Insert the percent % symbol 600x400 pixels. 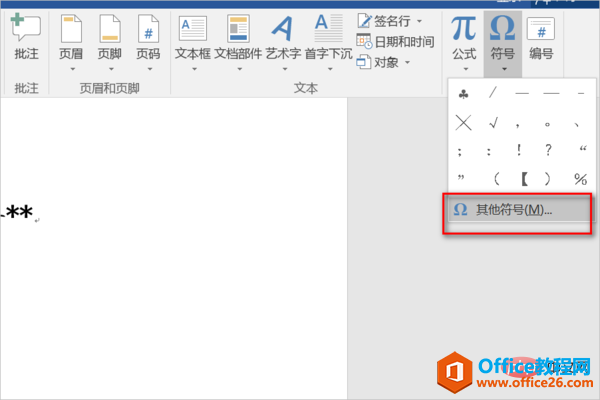pyautogui.click(x=580, y=179)
